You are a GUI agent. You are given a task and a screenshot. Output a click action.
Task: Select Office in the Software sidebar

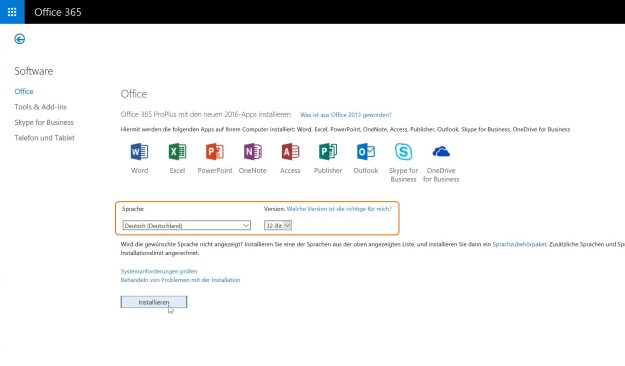(x=24, y=91)
